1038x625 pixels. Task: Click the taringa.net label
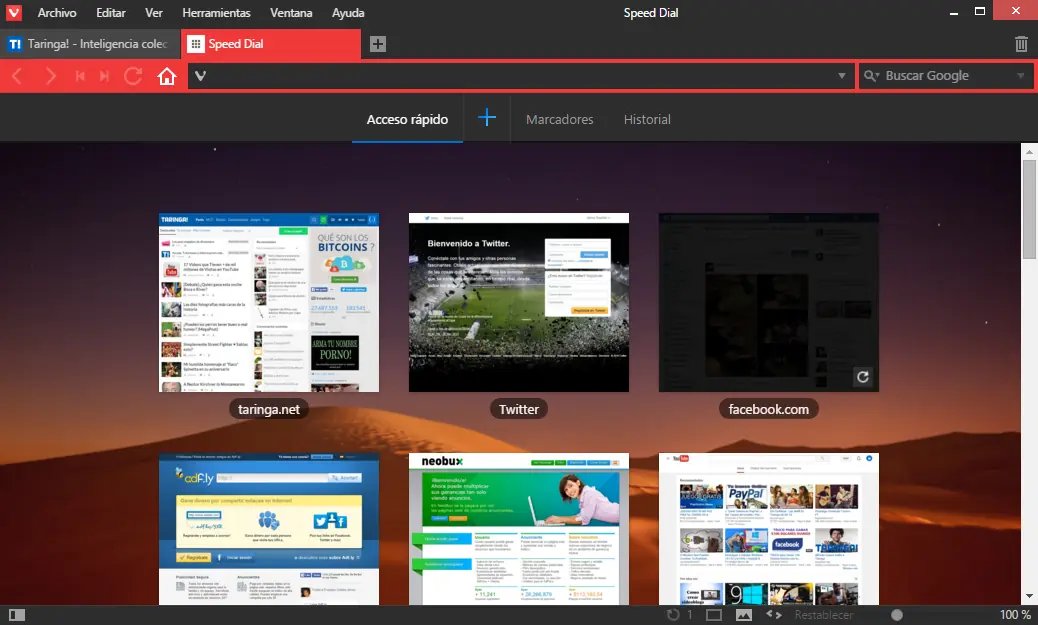click(269, 409)
